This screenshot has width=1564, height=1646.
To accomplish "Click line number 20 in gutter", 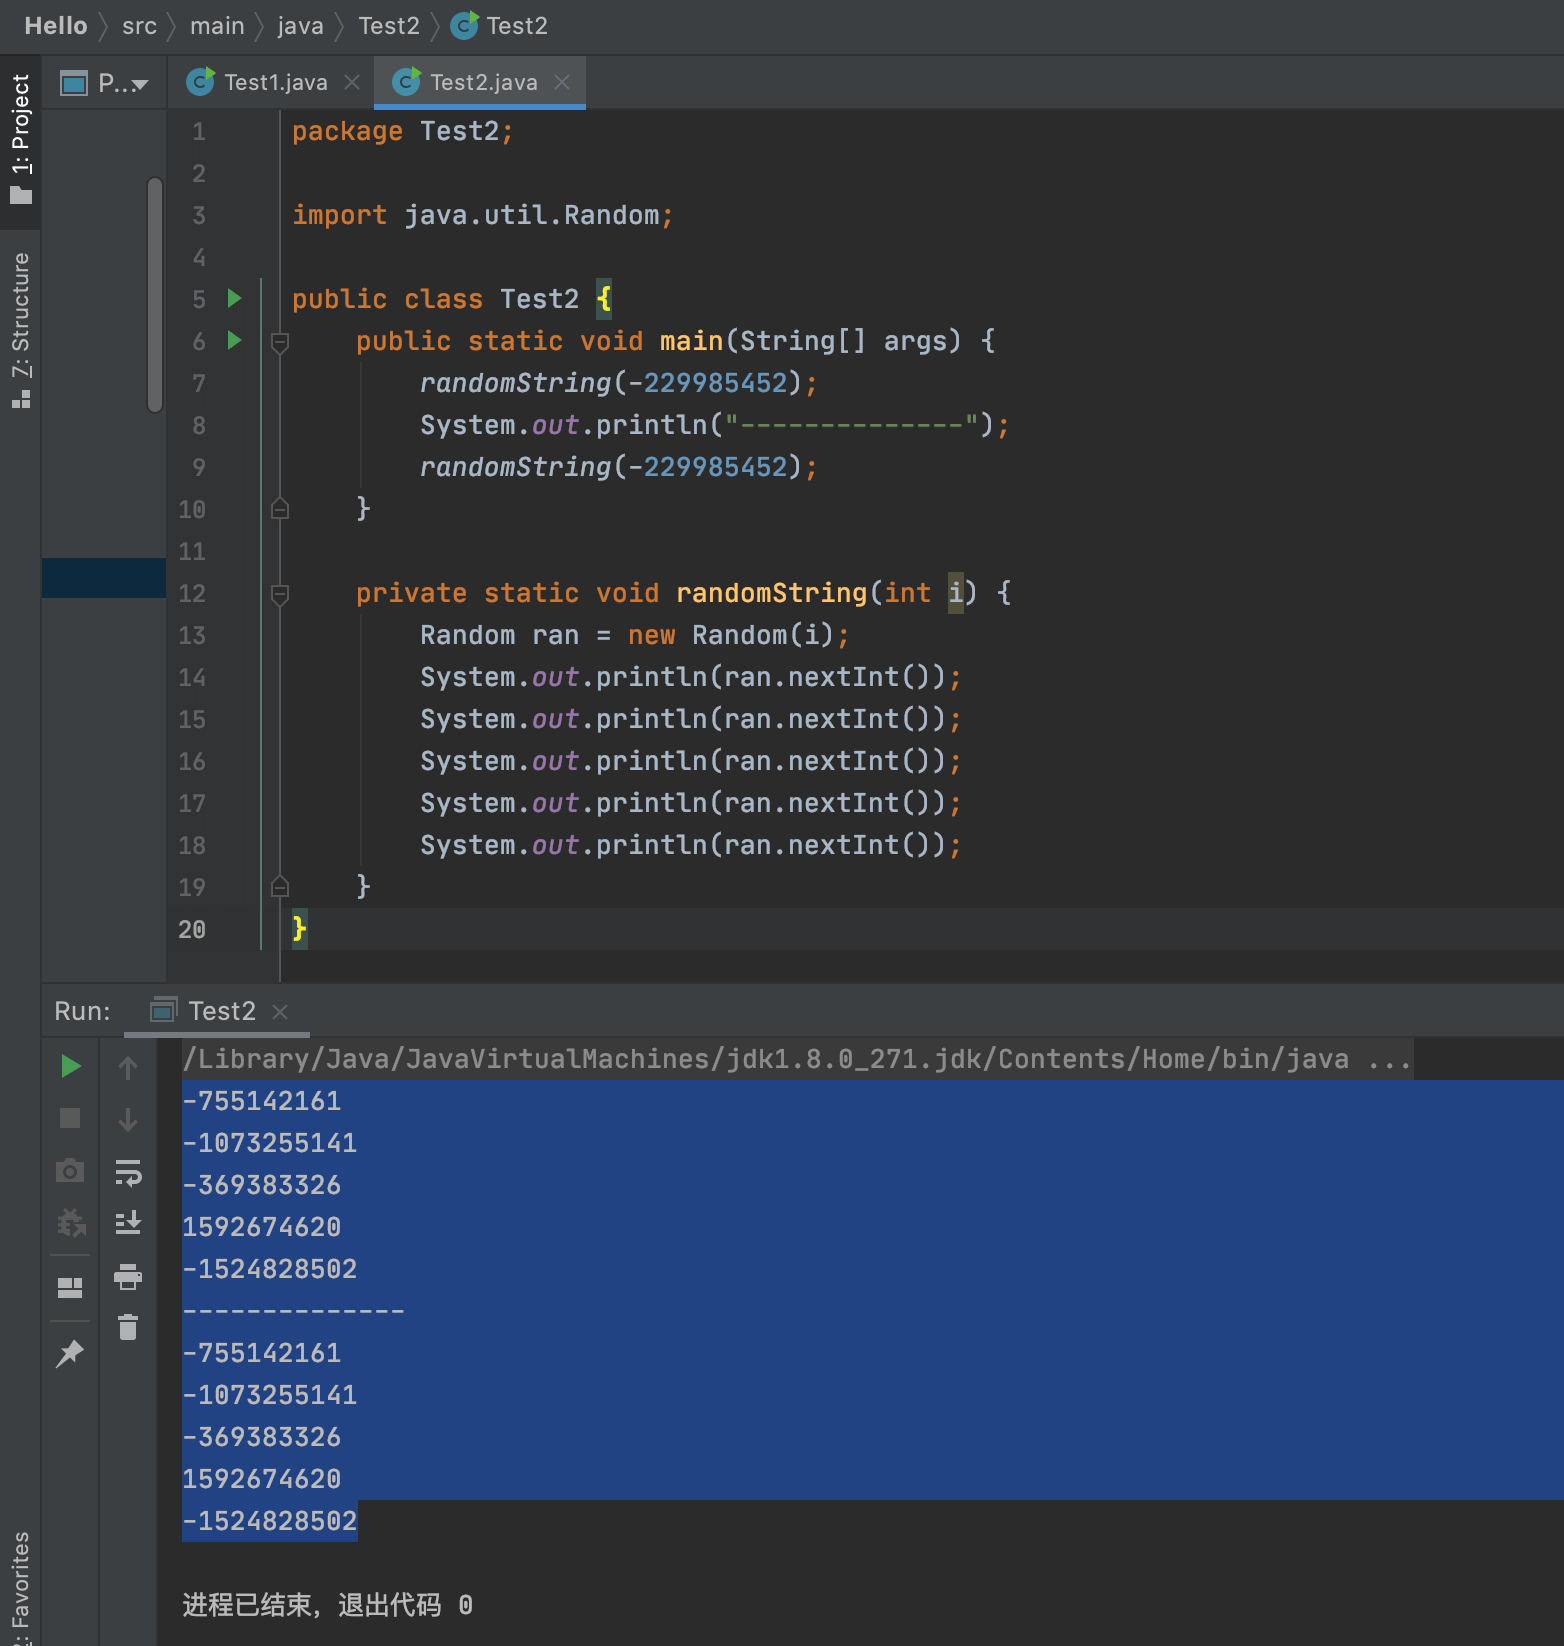I will [192, 929].
